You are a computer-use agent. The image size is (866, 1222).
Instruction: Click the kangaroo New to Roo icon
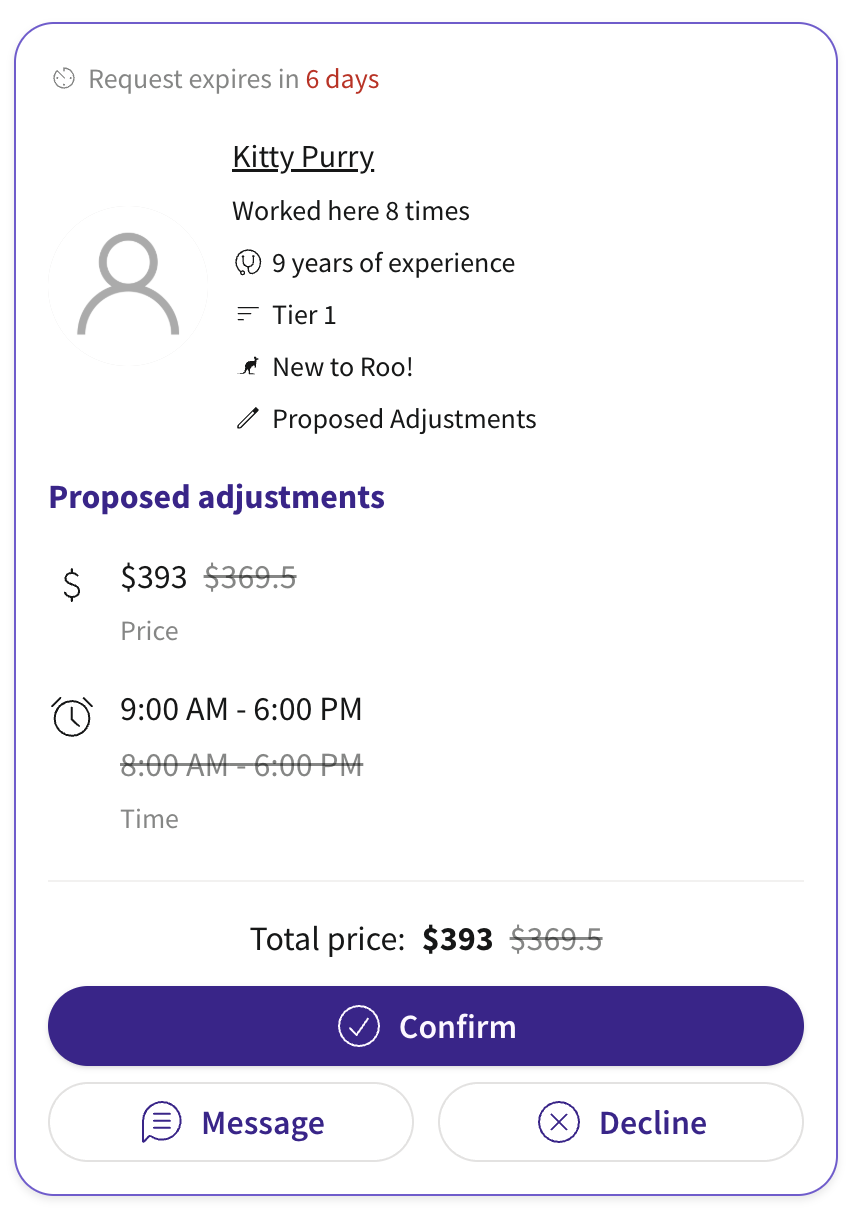(247, 367)
